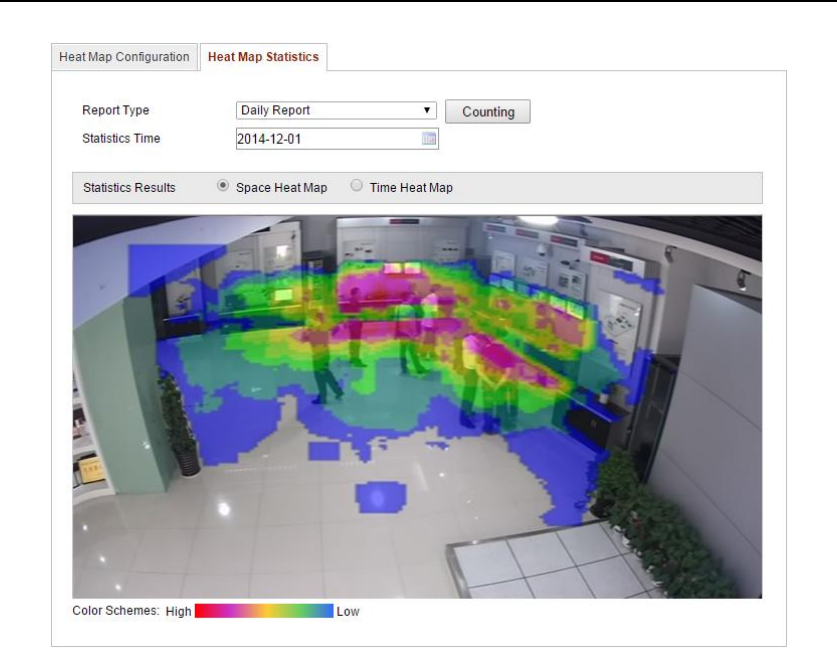Click the Color Schemes label

click(x=116, y=611)
